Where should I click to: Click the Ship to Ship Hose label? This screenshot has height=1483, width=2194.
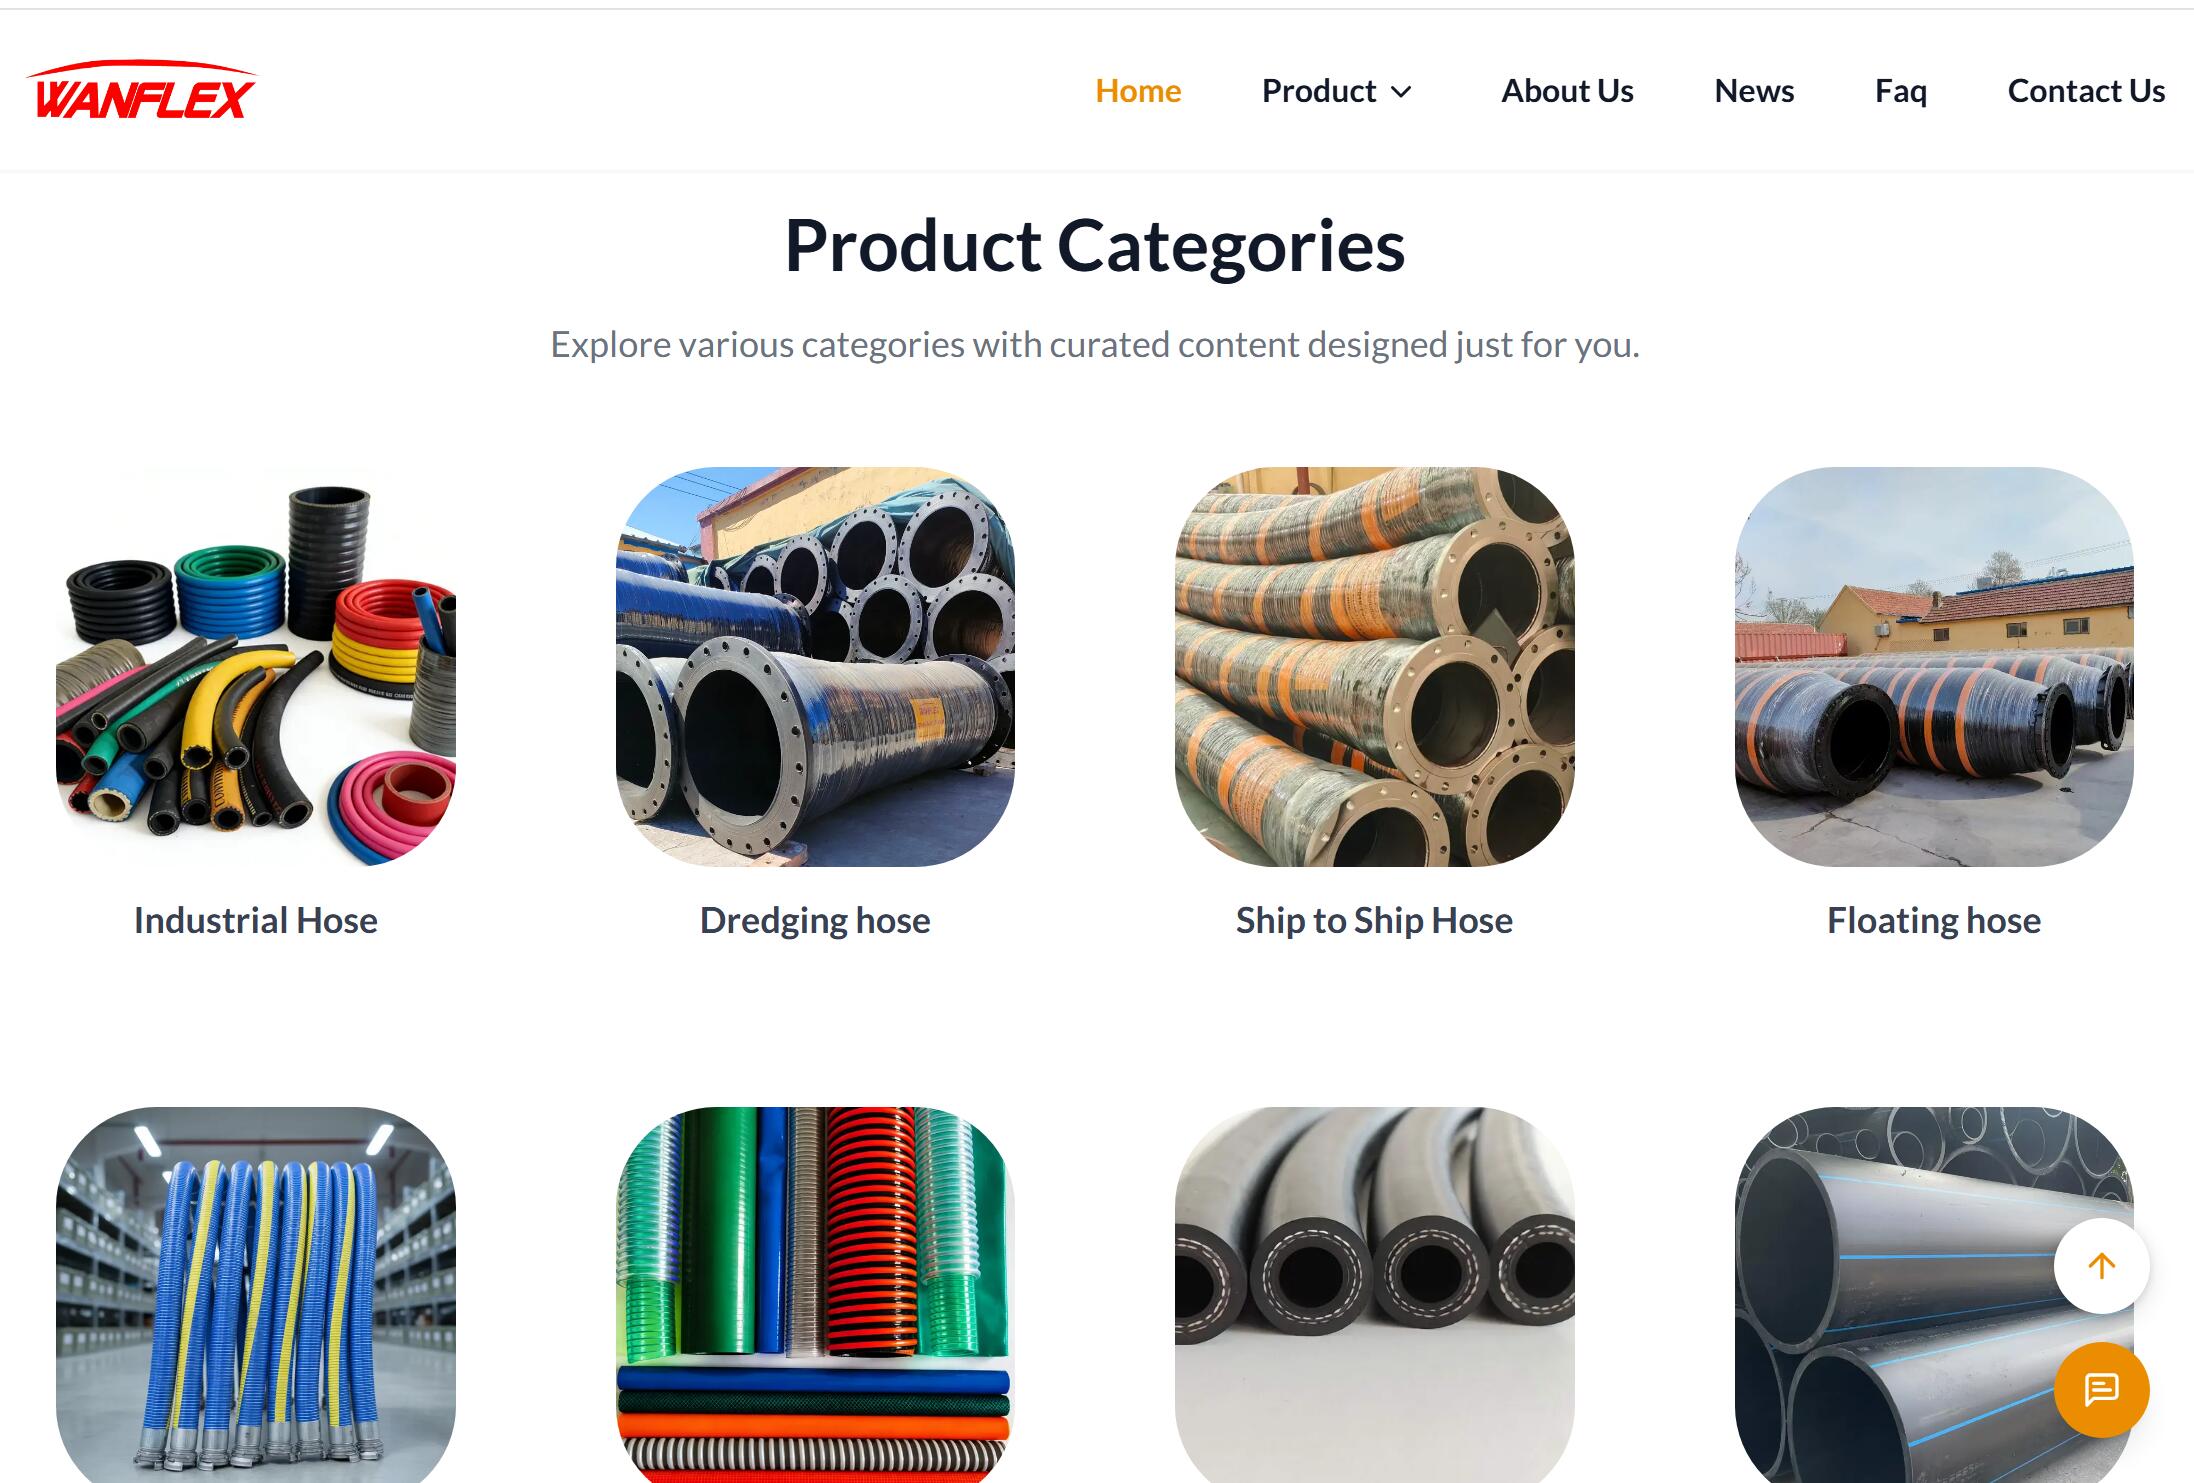tap(1374, 920)
